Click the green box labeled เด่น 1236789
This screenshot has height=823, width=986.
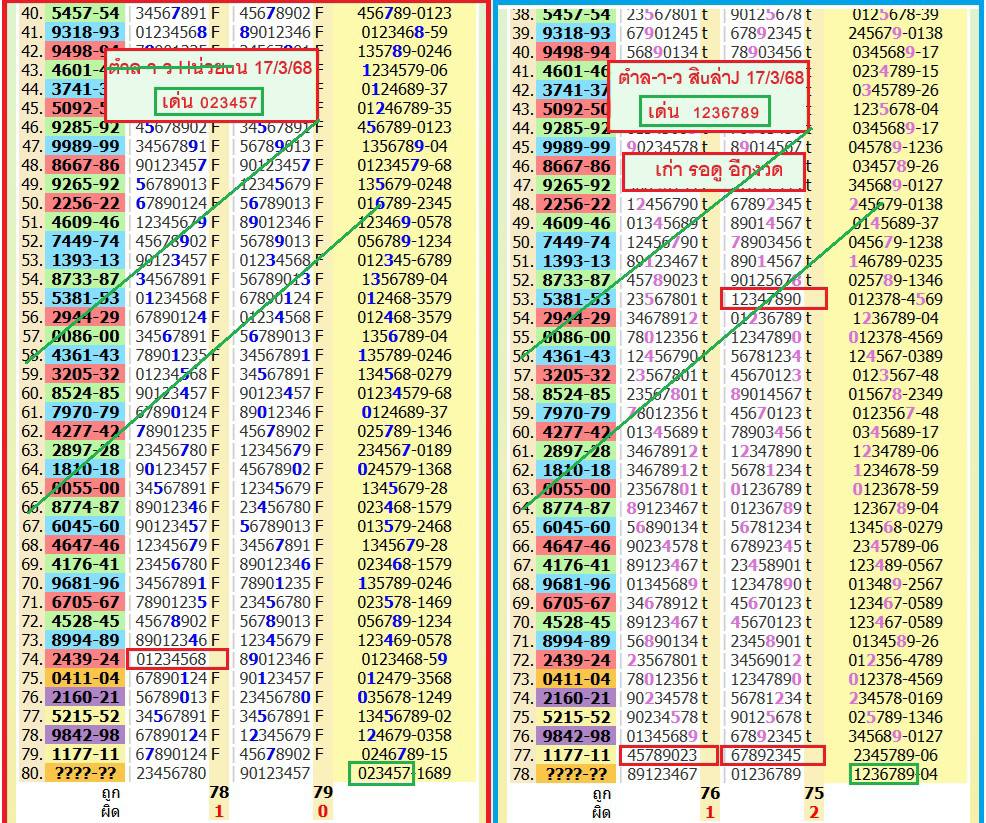point(704,112)
